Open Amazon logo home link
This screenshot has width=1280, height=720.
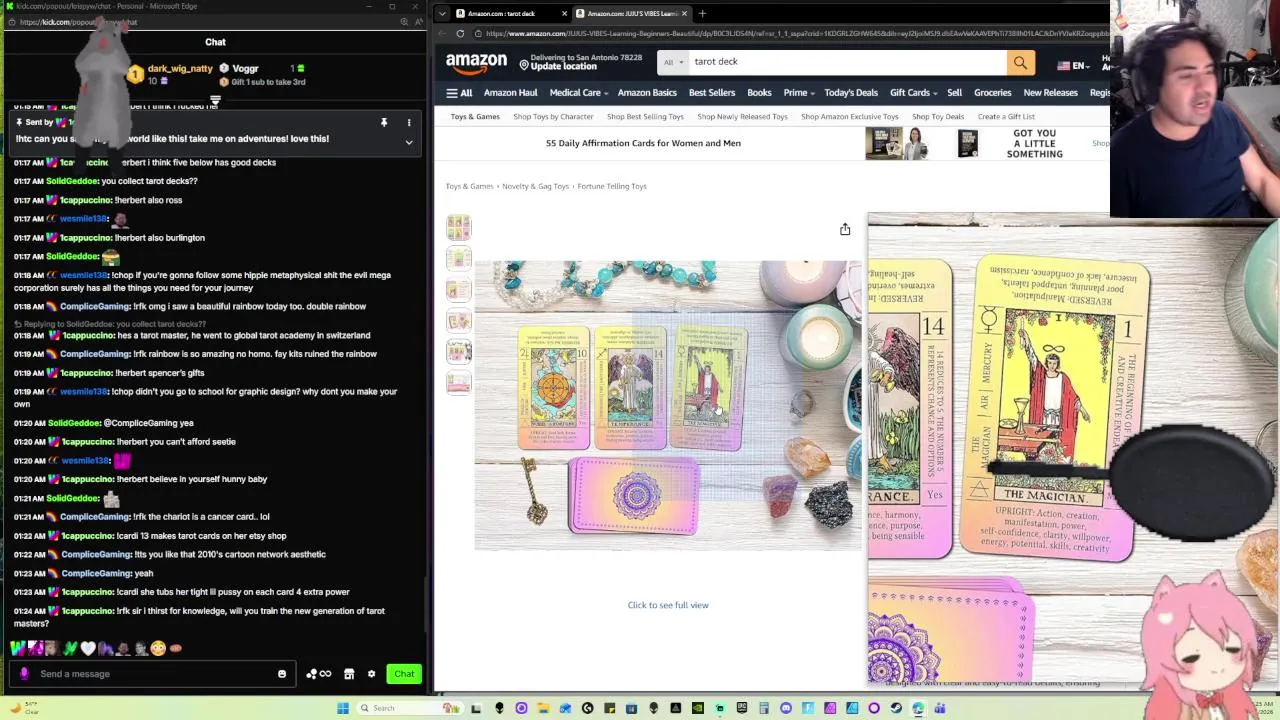click(x=477, y=63)
